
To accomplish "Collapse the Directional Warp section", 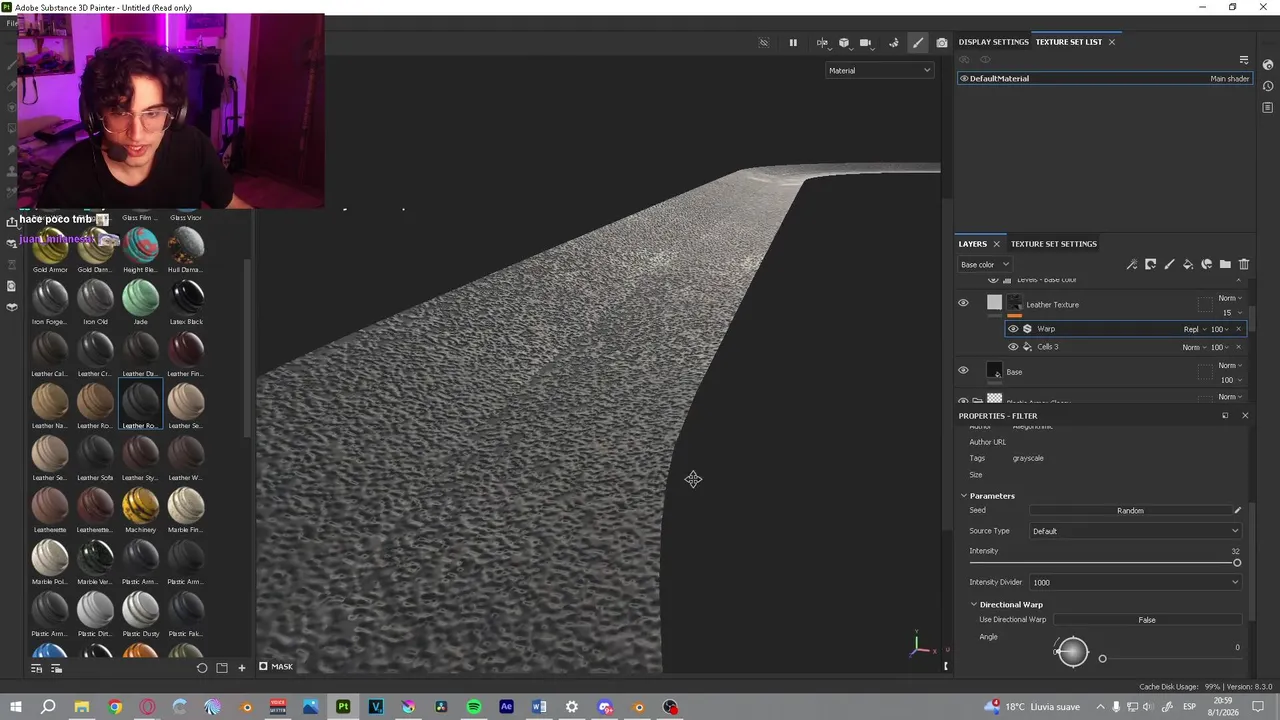I will 974,605.
